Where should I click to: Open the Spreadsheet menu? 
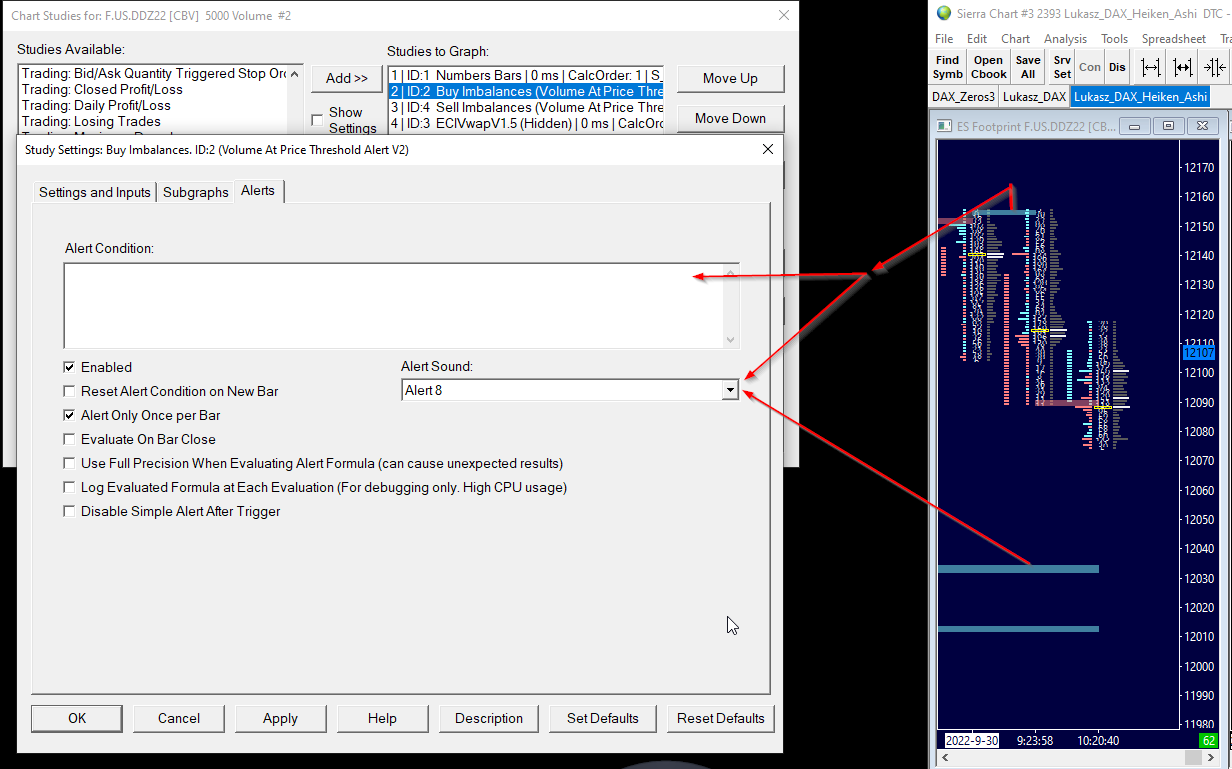click(1174, 39)
